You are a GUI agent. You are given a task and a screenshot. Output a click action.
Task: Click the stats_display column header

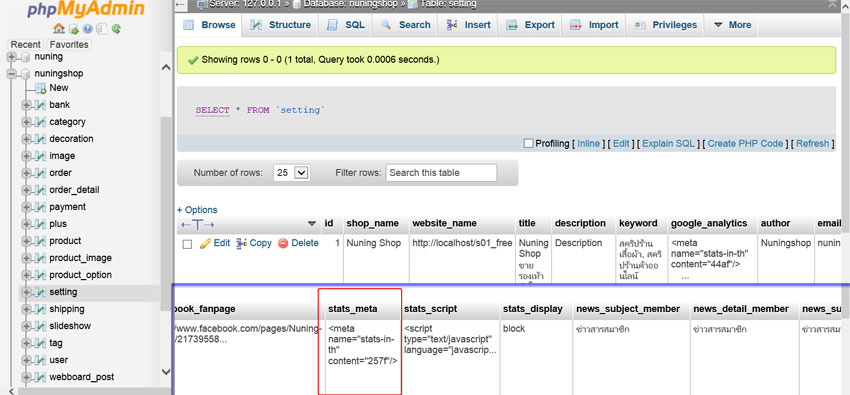[532, 309]
